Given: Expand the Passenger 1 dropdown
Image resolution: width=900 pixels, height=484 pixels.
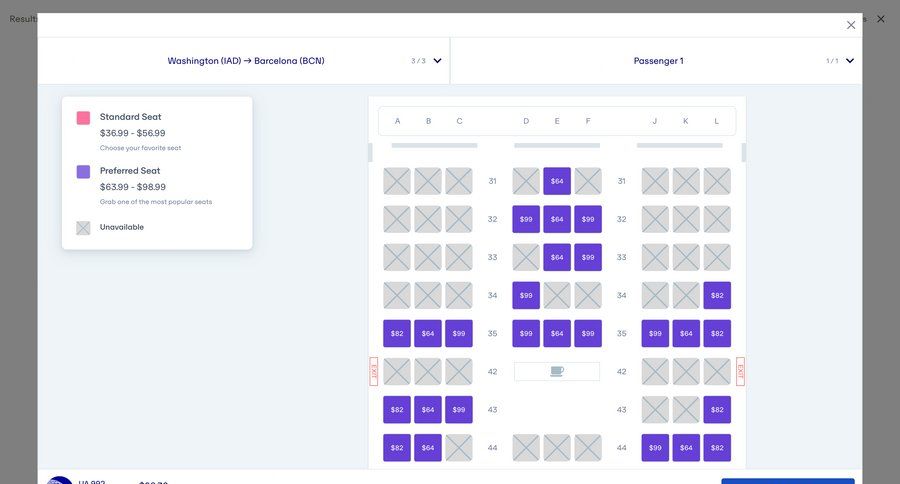Looking at the screenshot, I should coord(849,61).
